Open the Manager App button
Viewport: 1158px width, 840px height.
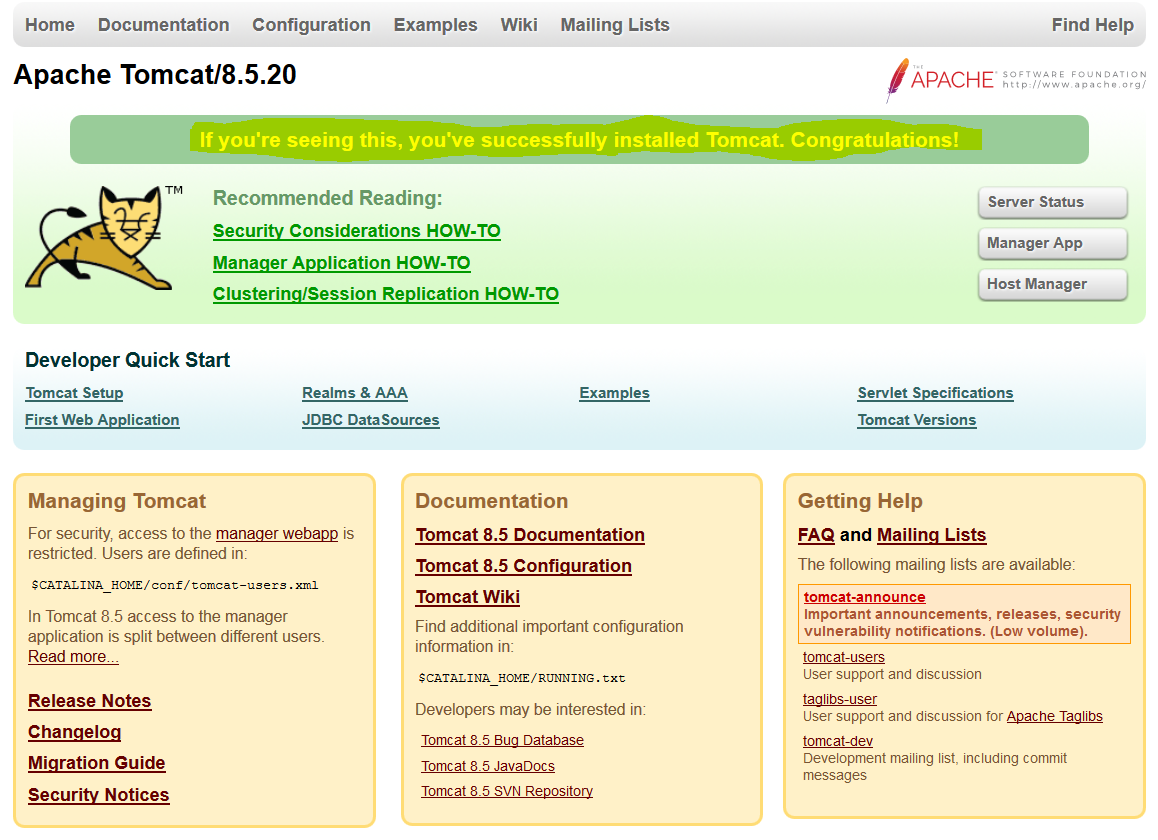[x=1052, y=243]
